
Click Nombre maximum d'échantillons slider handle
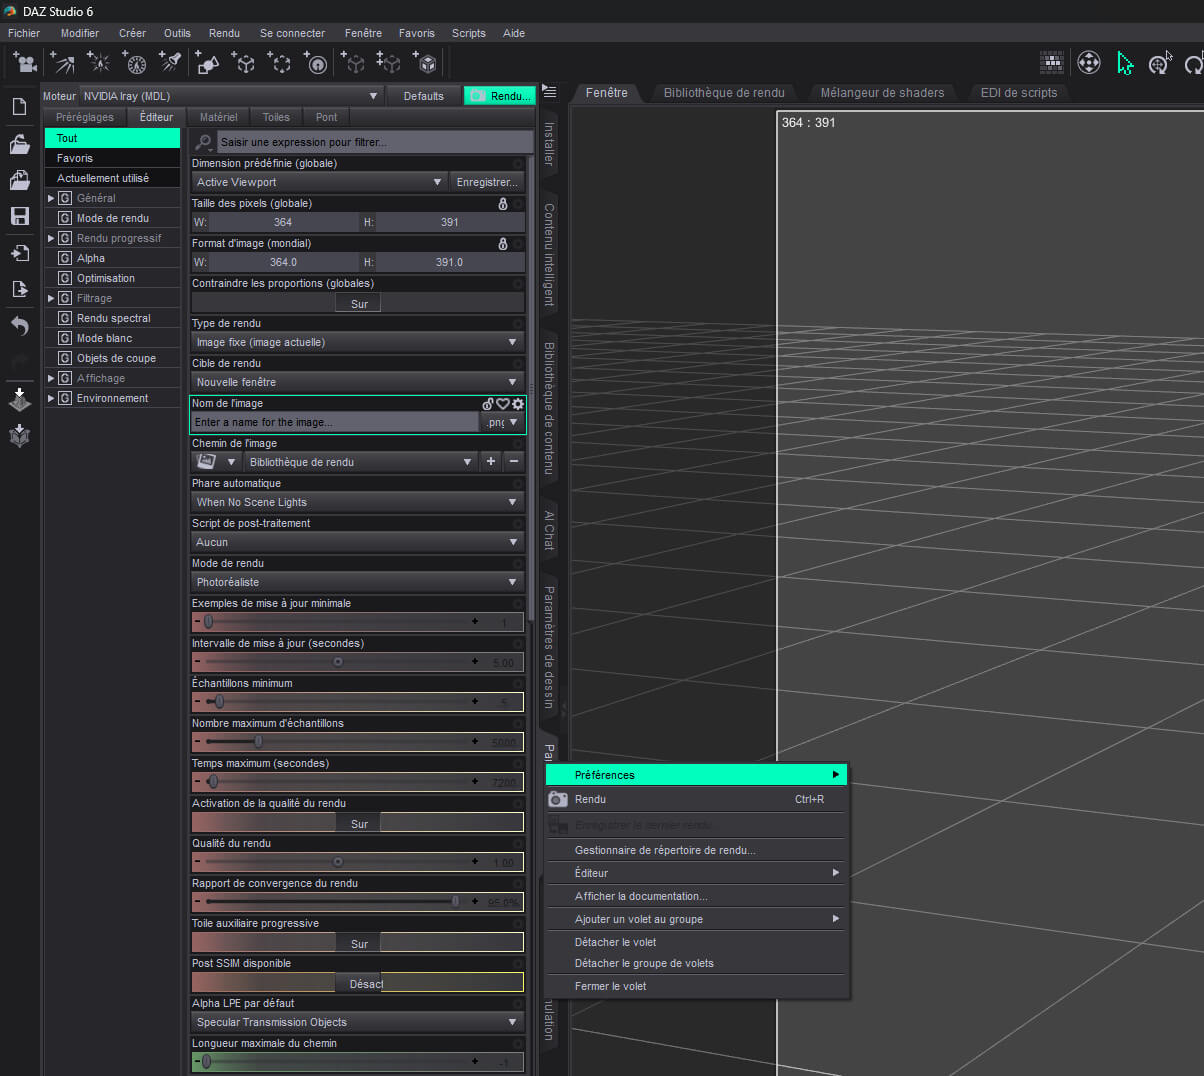[x=258, y=742]
